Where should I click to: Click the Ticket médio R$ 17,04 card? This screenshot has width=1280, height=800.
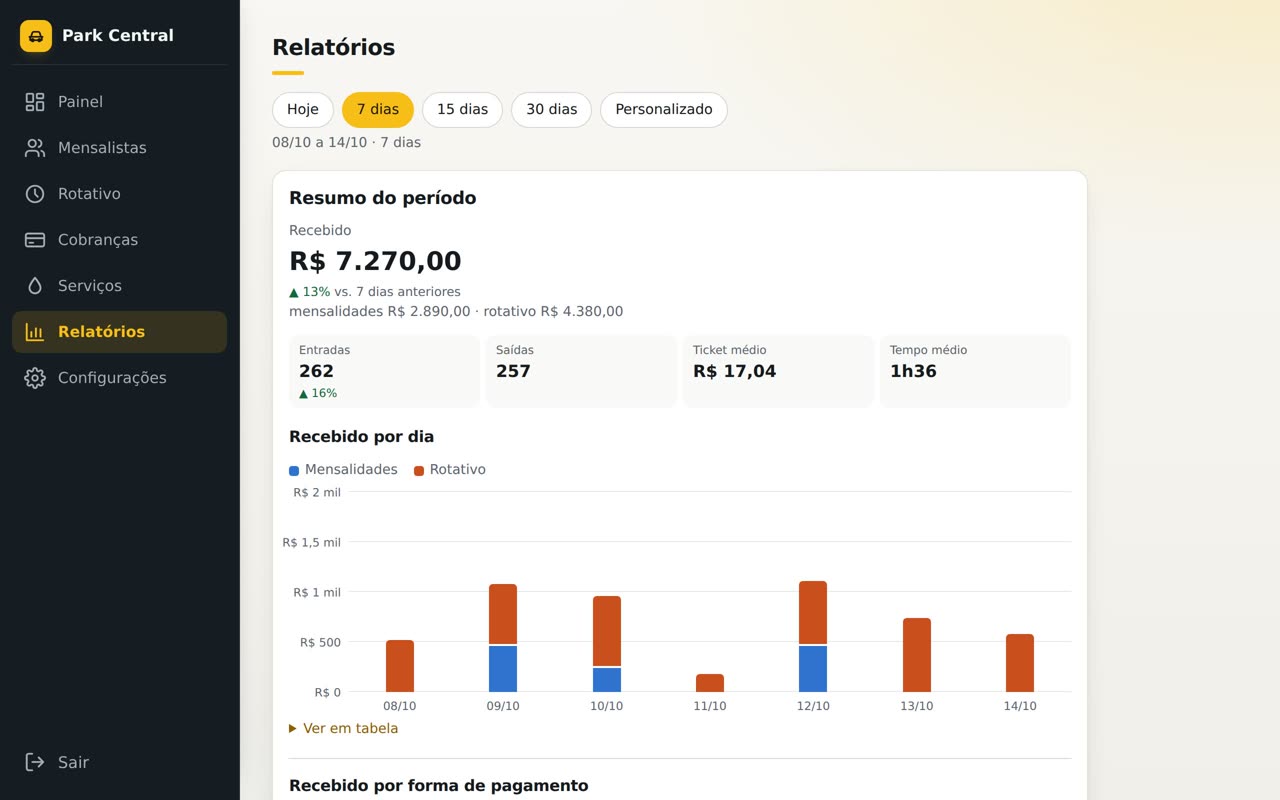(779, 371)
